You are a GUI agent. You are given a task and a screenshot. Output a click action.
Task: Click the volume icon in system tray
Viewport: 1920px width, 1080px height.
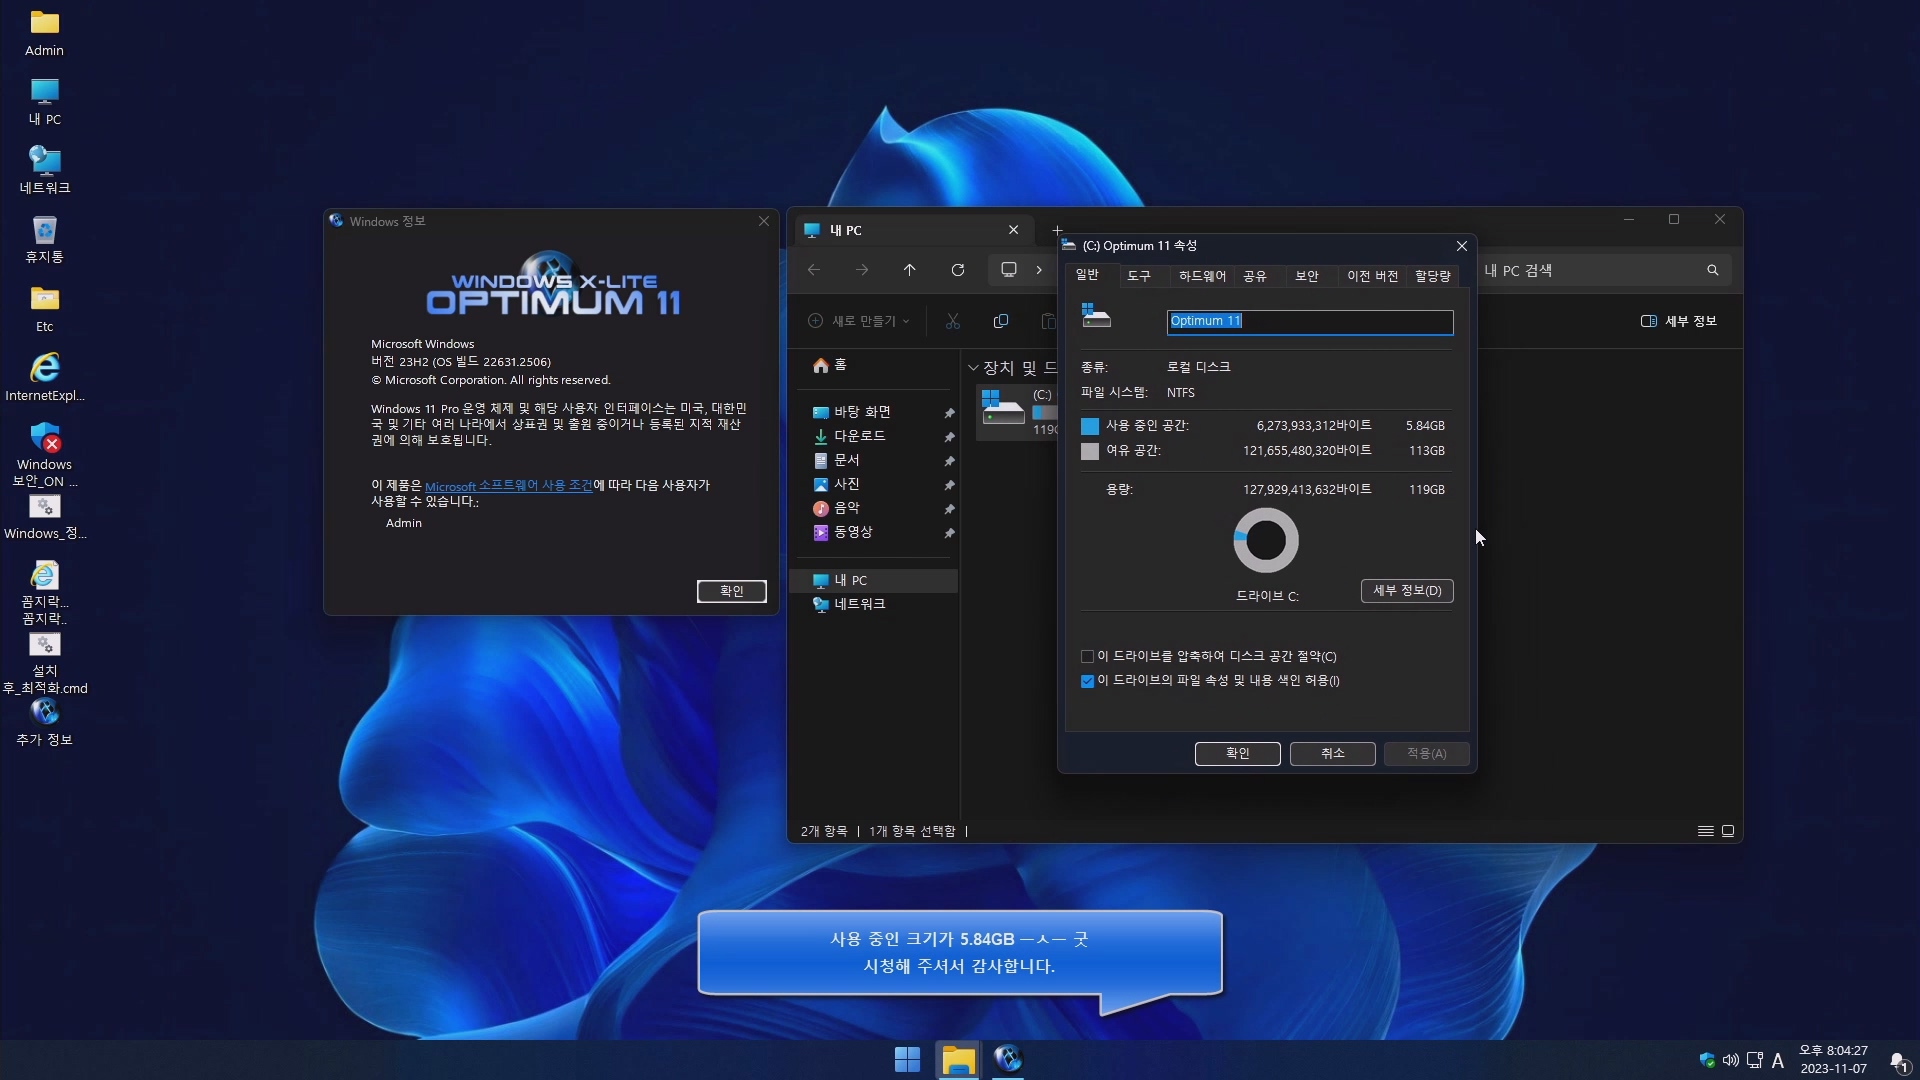(1730, 1060)
